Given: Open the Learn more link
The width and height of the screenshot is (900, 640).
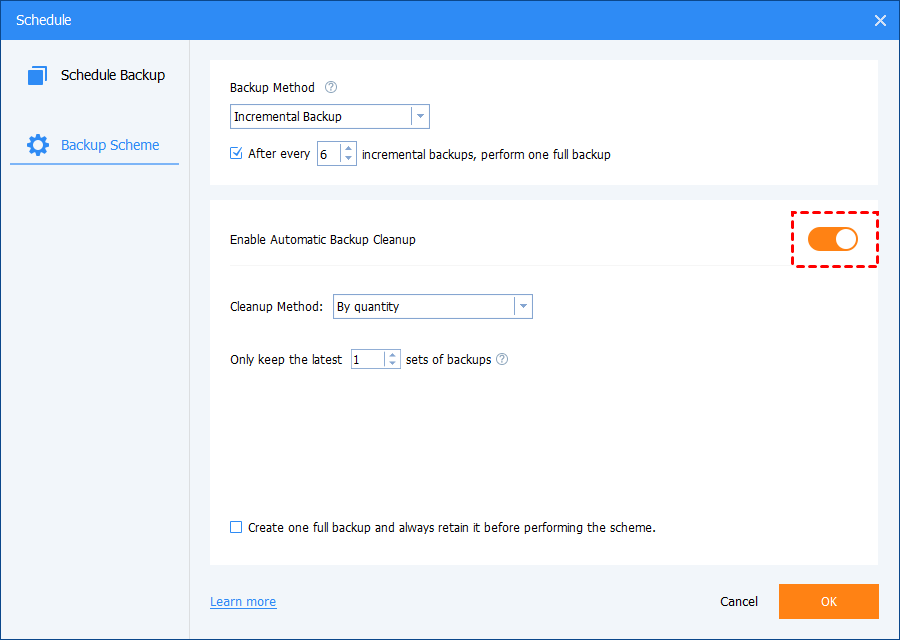Looking at the screenshot, I should pos(243,602).
